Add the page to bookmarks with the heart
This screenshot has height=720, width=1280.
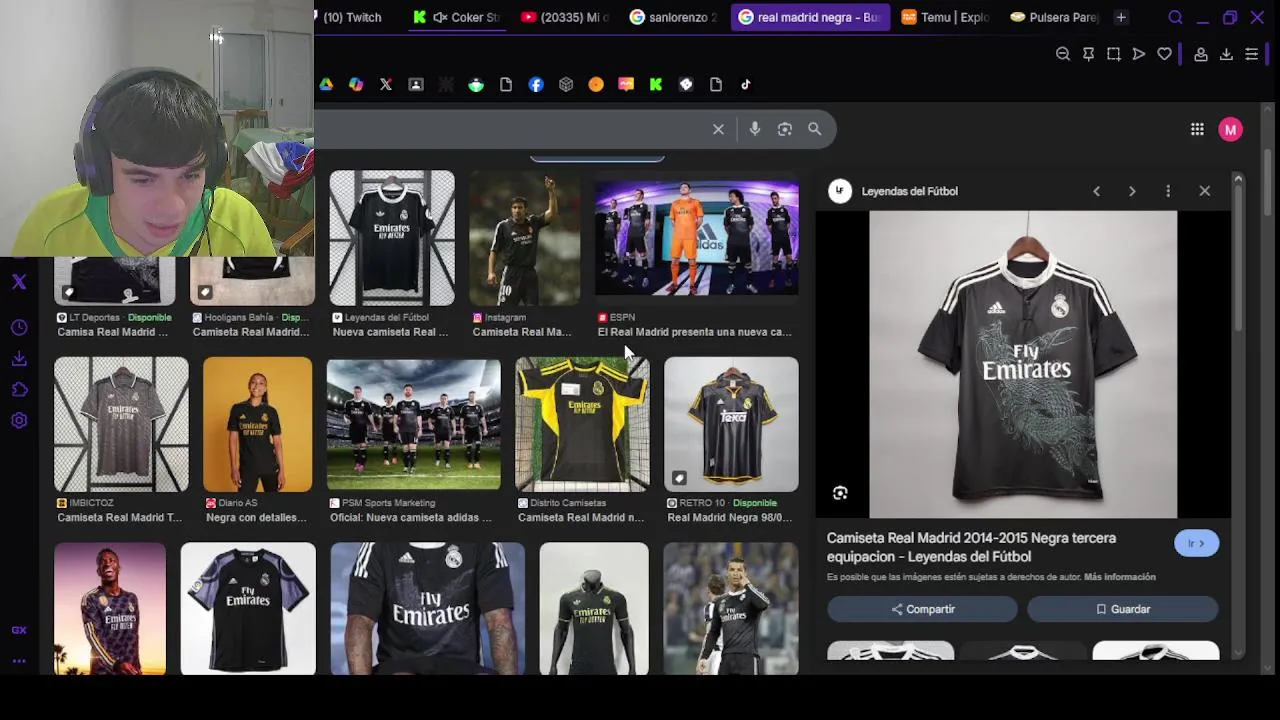pyautogui.click(x=1165, y=54)
